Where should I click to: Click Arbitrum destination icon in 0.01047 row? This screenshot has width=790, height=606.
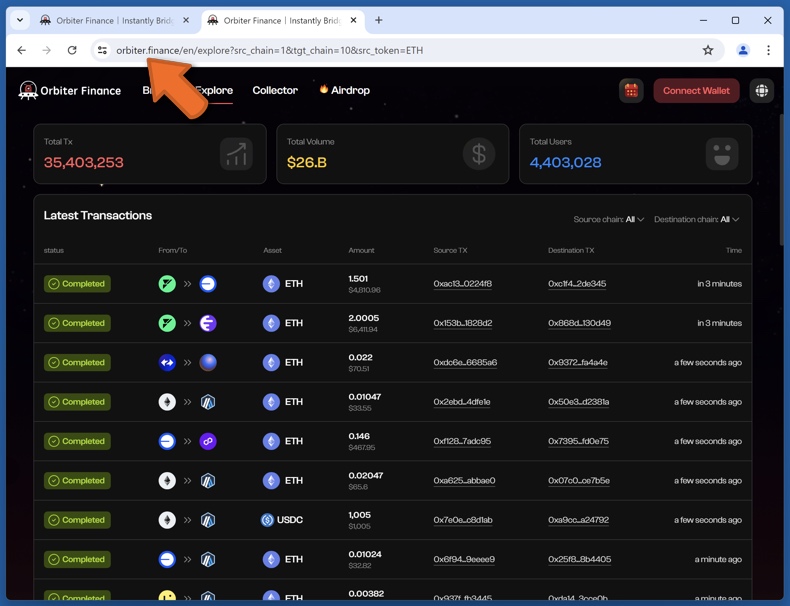click(208, 402)
